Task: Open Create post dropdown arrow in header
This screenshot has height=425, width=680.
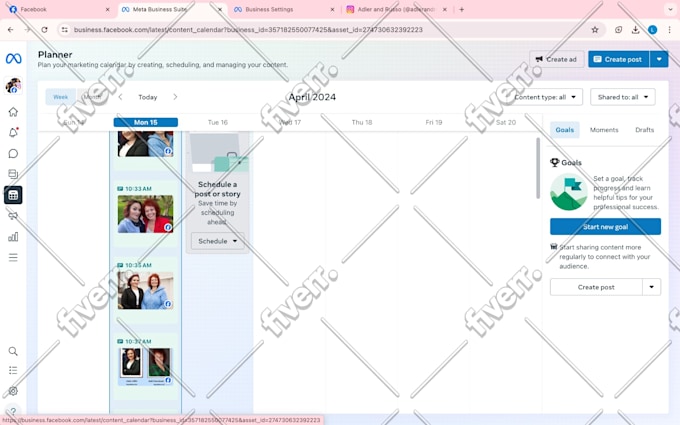Action: point(659,59)
